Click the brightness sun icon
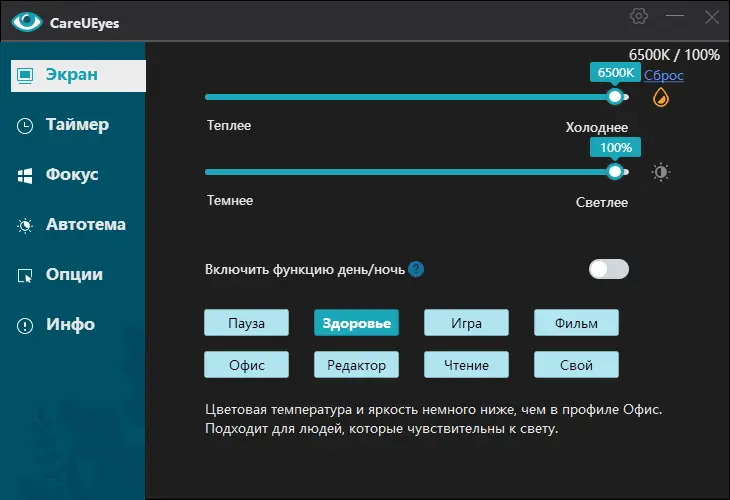This screenshot has width=730, height=500. click(x=661, y=172)
